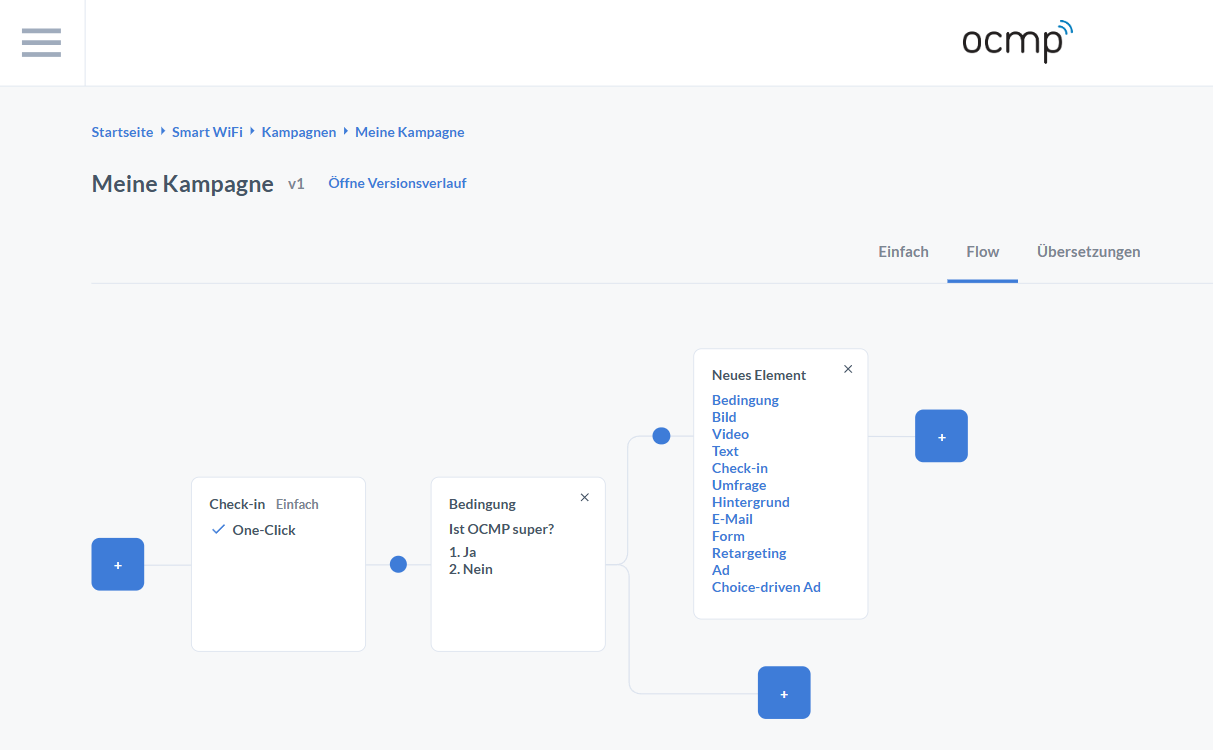Image resolution: width=1213 pixels, height=750 pixels.
Task: Click plus button right of Neues Element
Action: (x=941, y=436)
